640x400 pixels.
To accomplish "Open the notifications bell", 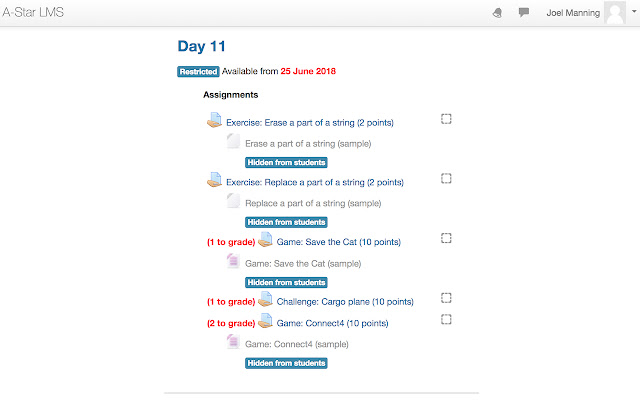I will click(498, 13).
